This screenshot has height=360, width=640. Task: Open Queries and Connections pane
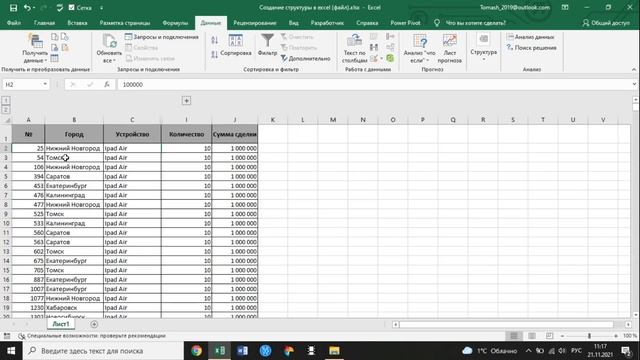click(162, 37)
